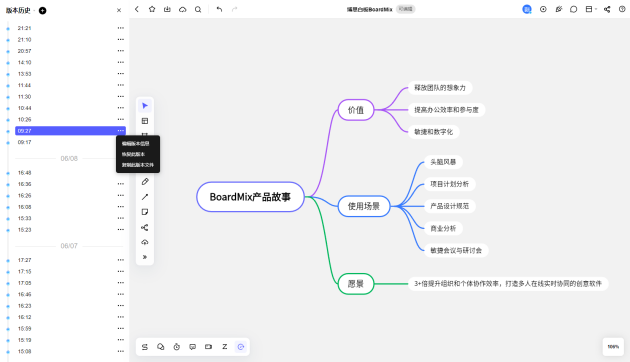Screen dimensions: 630x362
Task: Select the 项目计划分析 leaf node
Action: pos(450,184)
